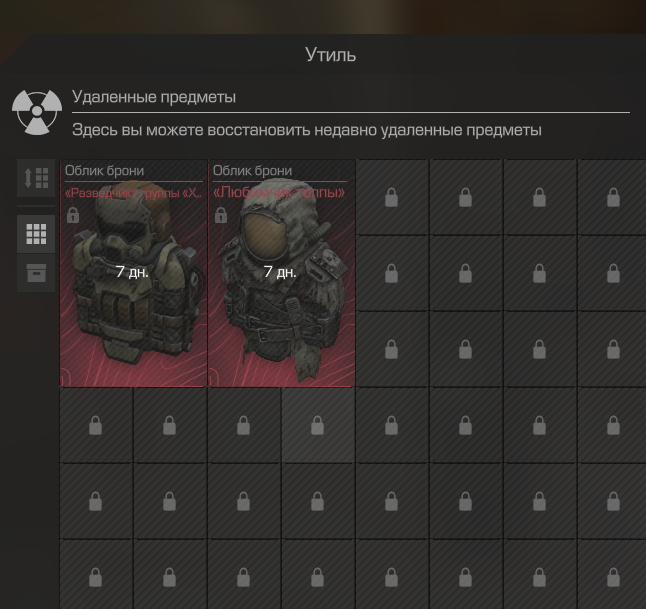The width and height of the screenshot is (646, 609).
Task: Click the Облик брони label on the first card
Action: tap(104, 171)
